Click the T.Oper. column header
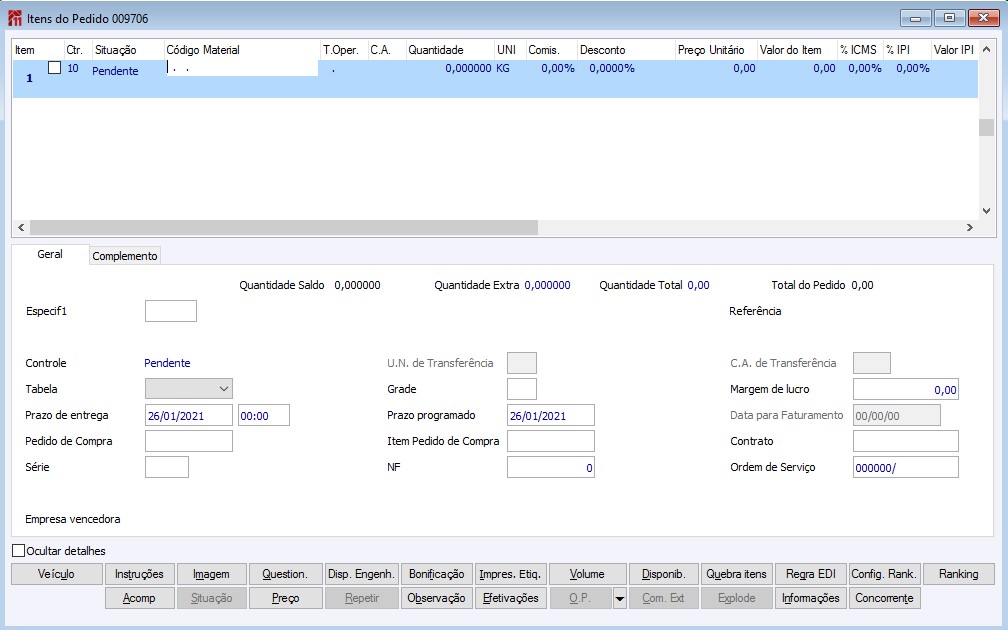The image size is (1008, 630). 344,50
